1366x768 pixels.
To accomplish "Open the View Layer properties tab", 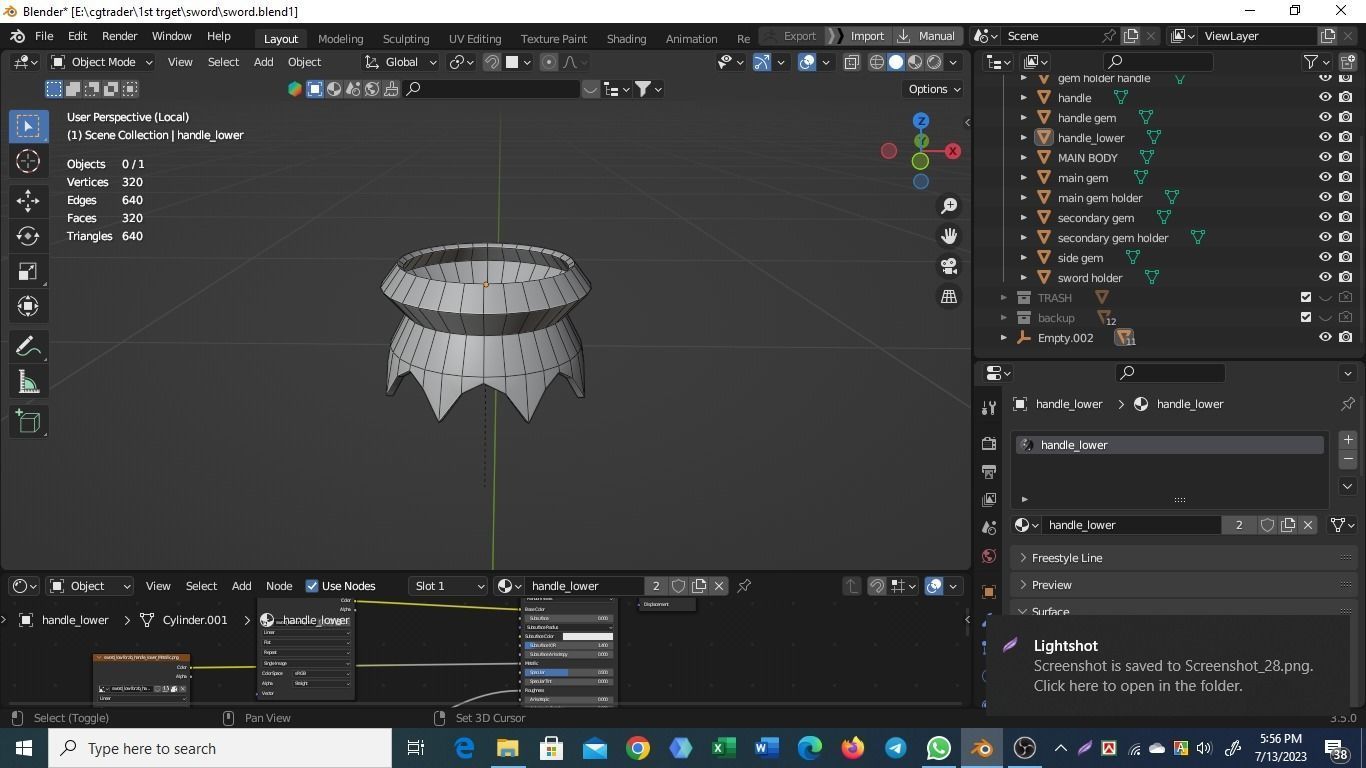I will point(989,499).
